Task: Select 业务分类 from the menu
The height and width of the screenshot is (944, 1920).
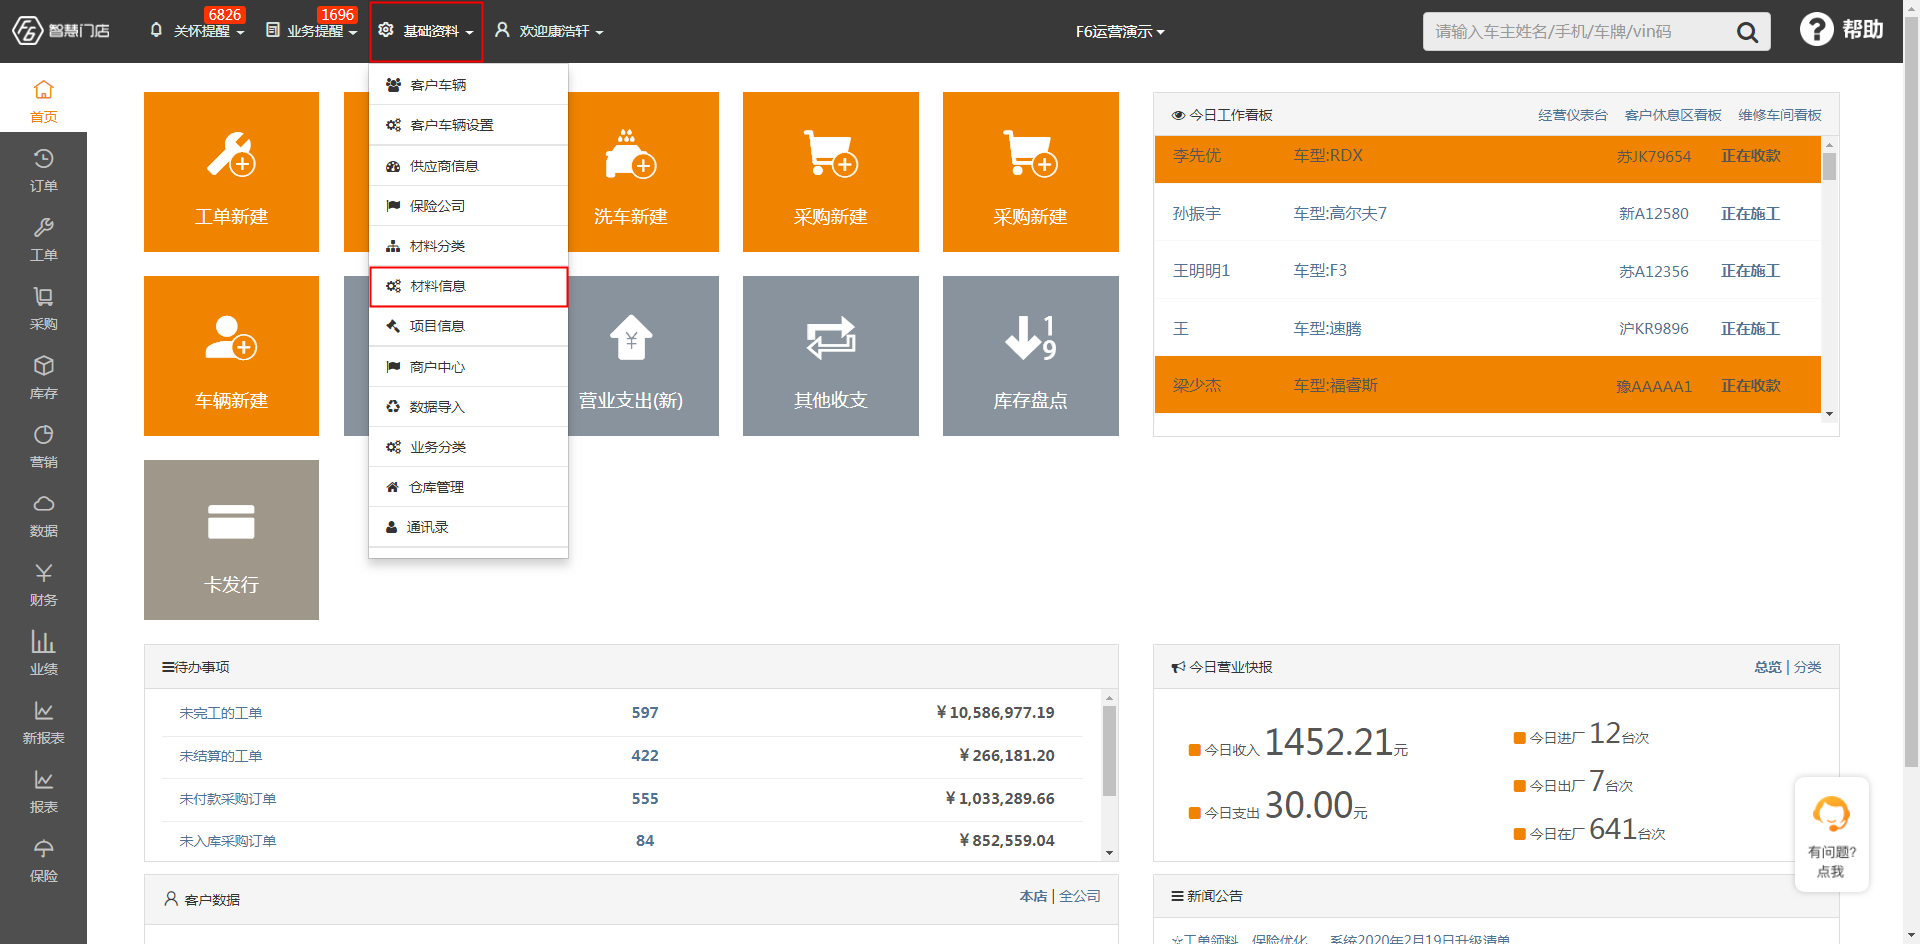Action: tap(468, 447)
